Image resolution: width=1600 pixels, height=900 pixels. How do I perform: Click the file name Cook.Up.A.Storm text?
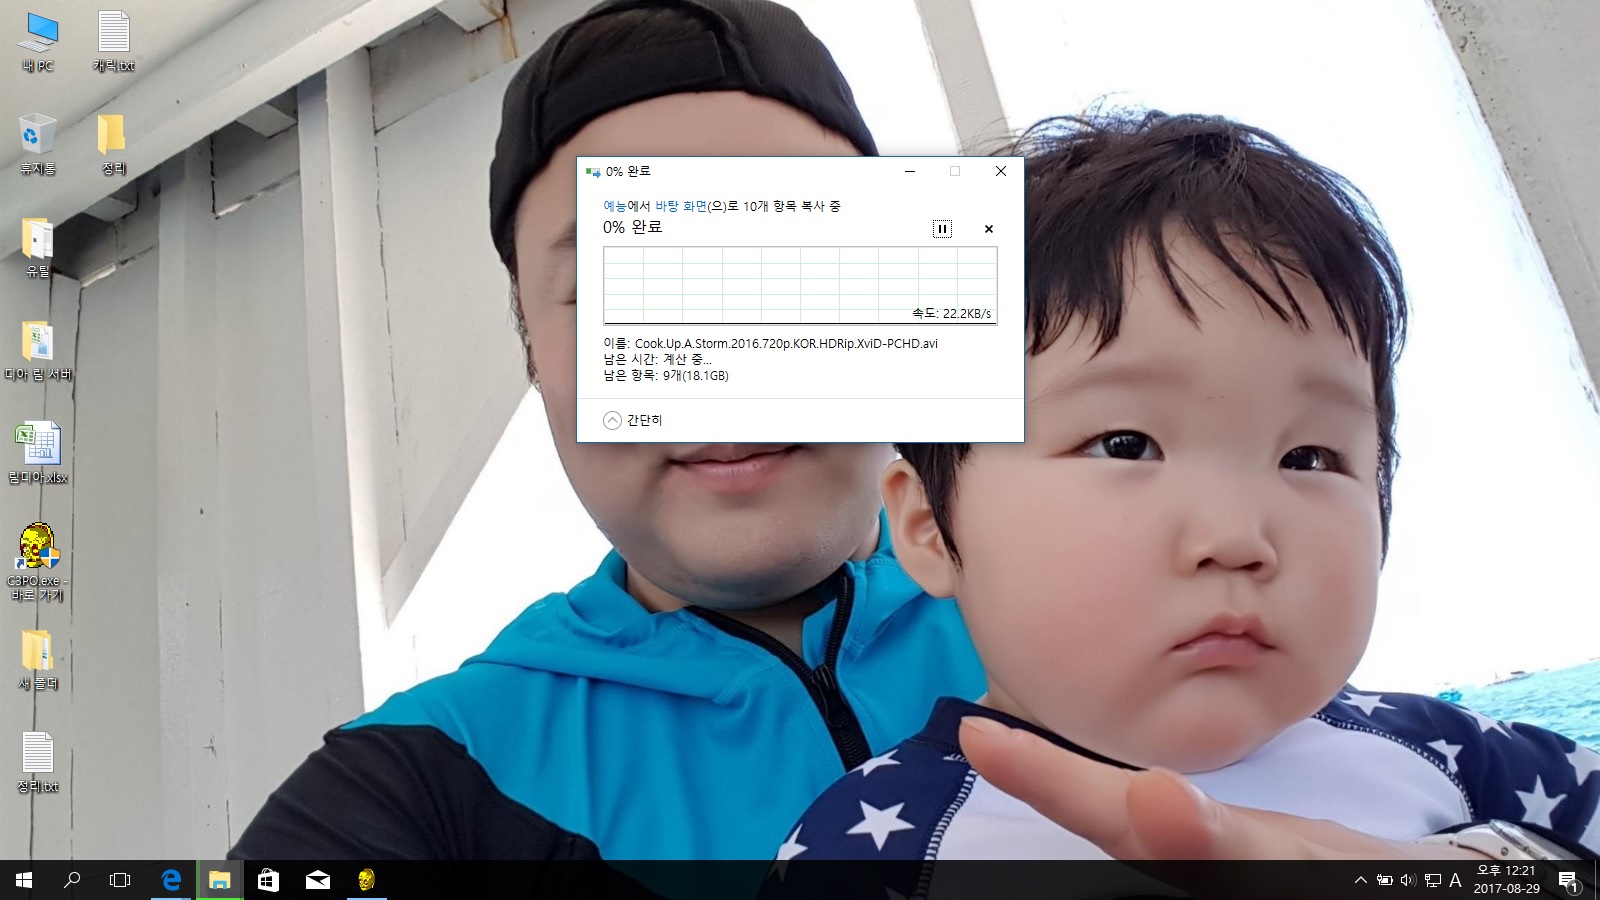(x=786, y=343)
